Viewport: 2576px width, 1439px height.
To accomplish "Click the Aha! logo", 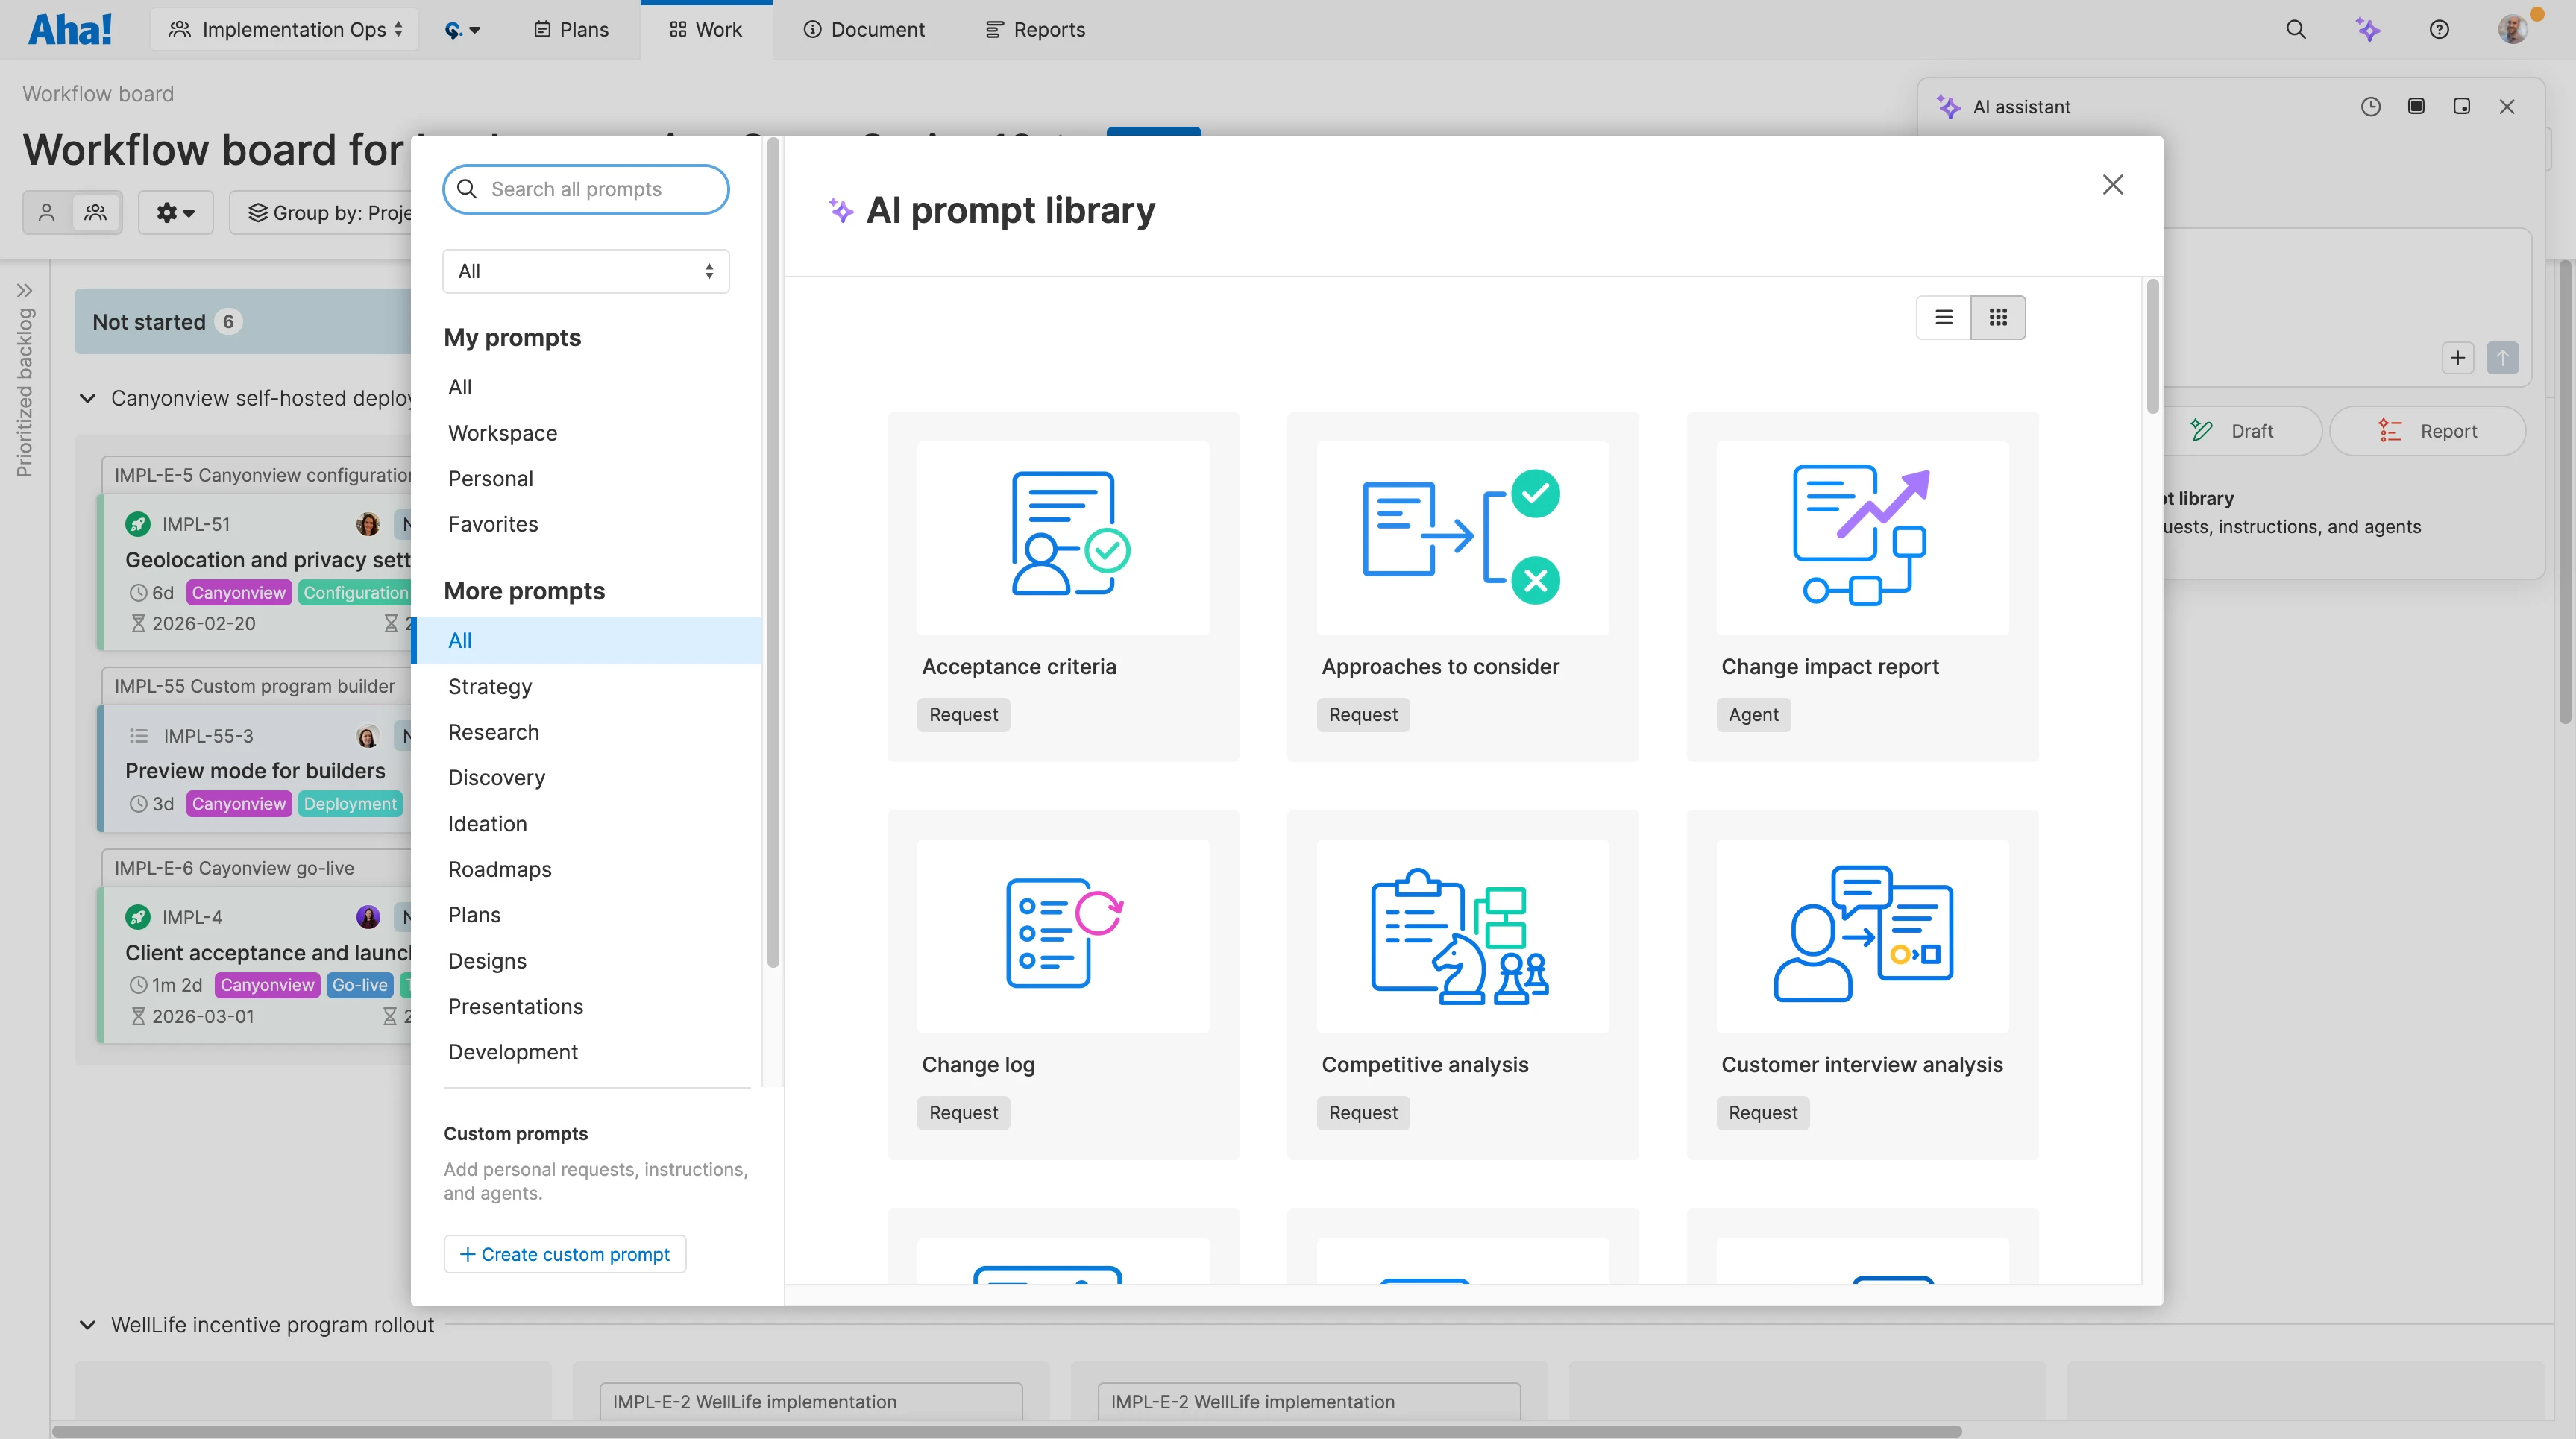I will [69, 29].
